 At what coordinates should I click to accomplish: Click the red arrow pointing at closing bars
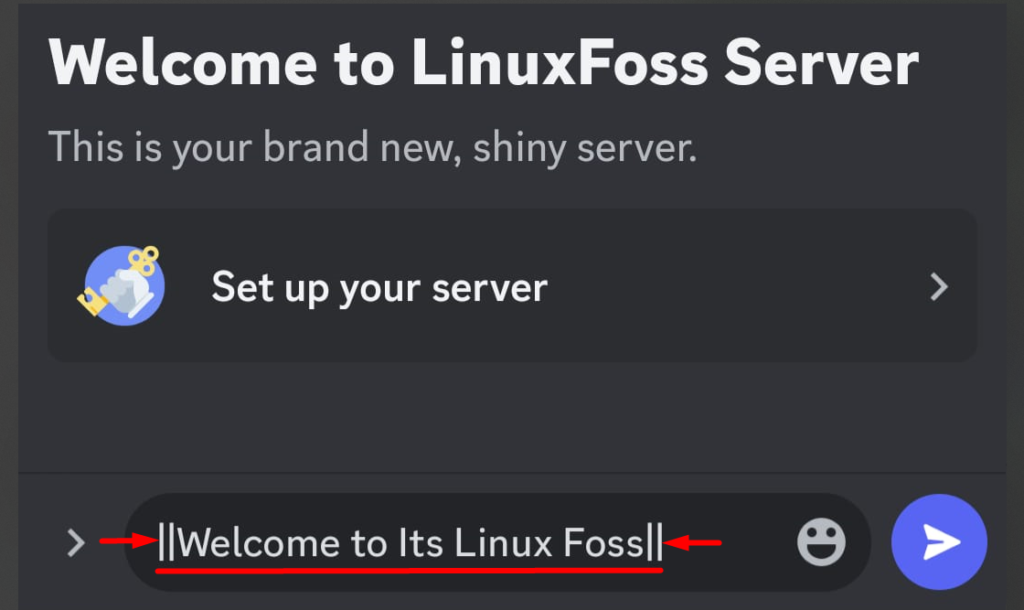pos(693,542)
